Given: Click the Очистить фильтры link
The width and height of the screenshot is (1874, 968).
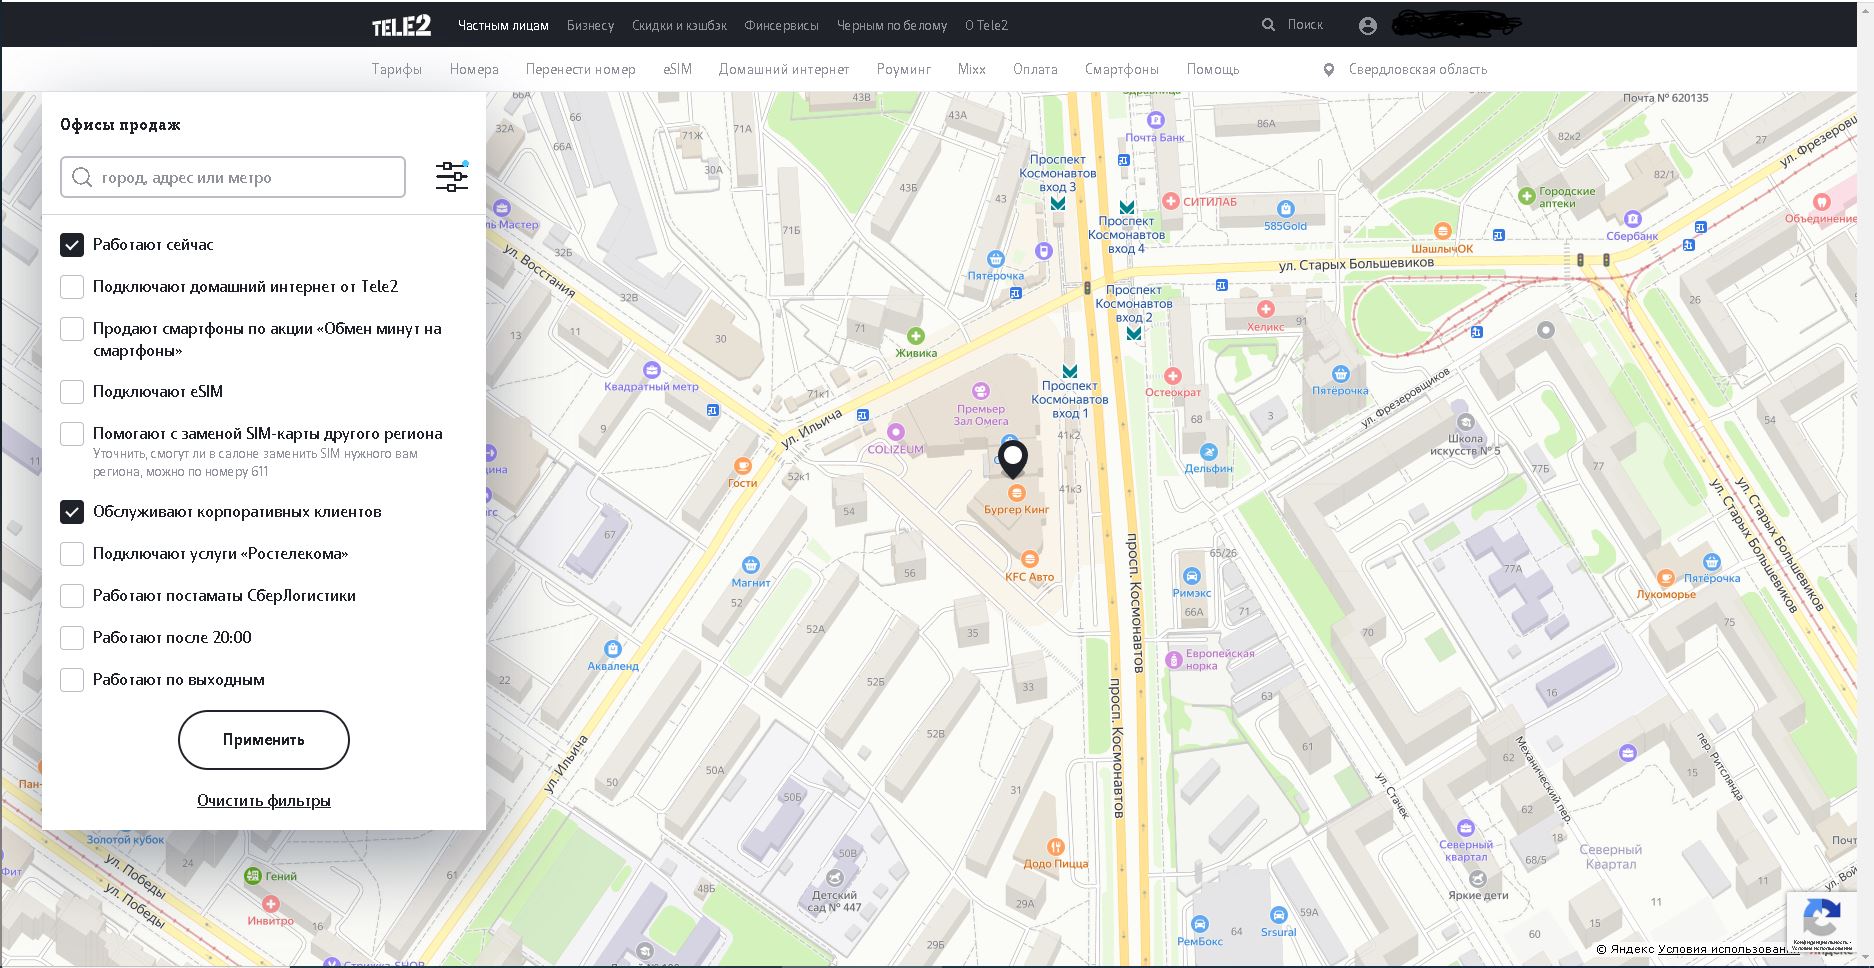Looking at the screenshot, I should pos(264,801).
